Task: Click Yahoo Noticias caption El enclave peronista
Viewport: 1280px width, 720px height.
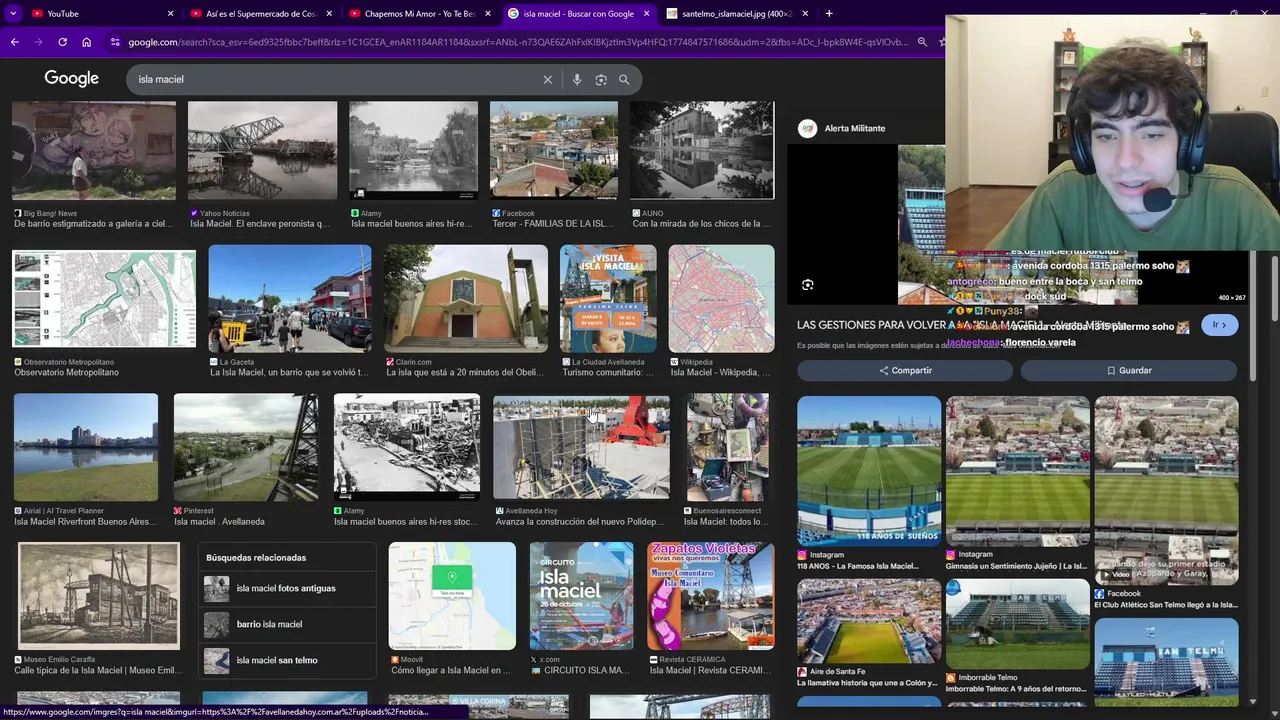Action: point(260,224)
